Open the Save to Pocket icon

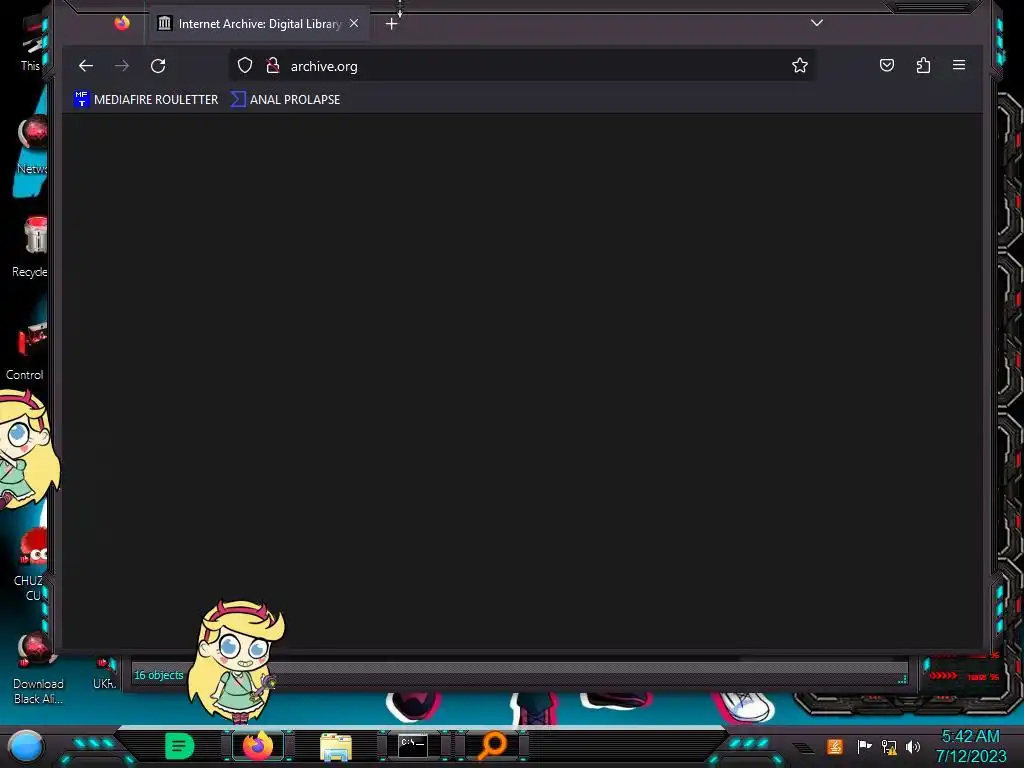coord(886,65)
